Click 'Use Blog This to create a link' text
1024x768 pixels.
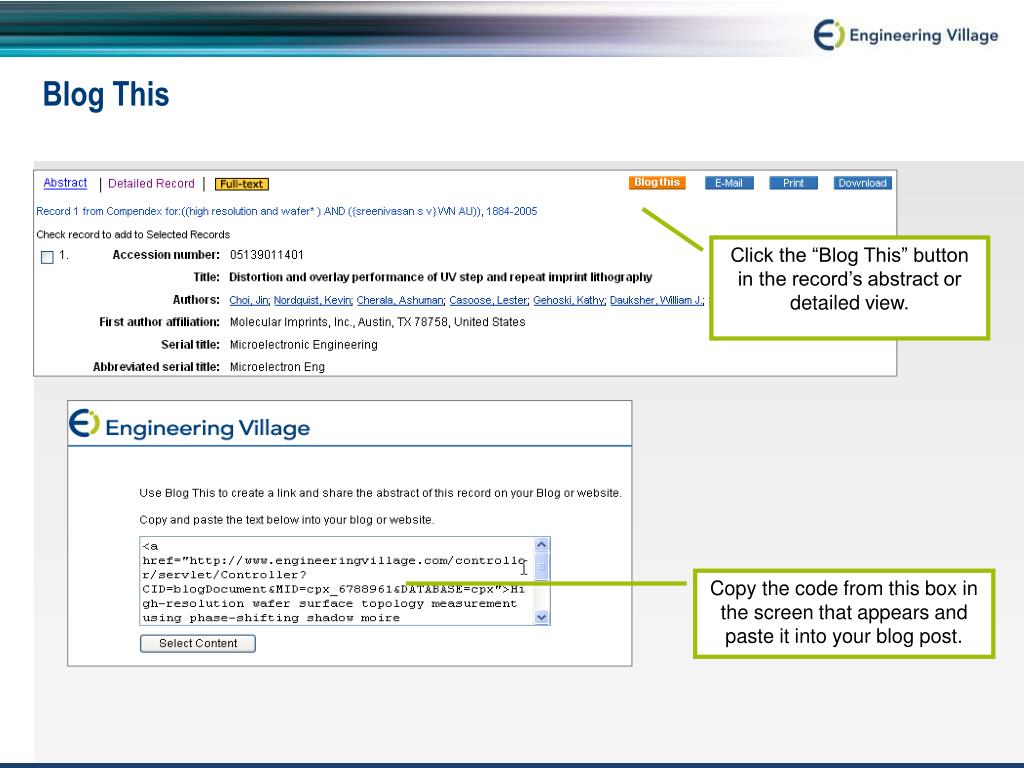tap(380, 493)
